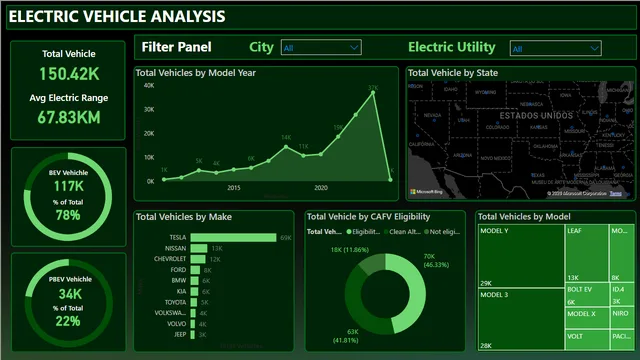Open the Electric Utility filter dropdown
640x360 pixels.
(556, 49)
